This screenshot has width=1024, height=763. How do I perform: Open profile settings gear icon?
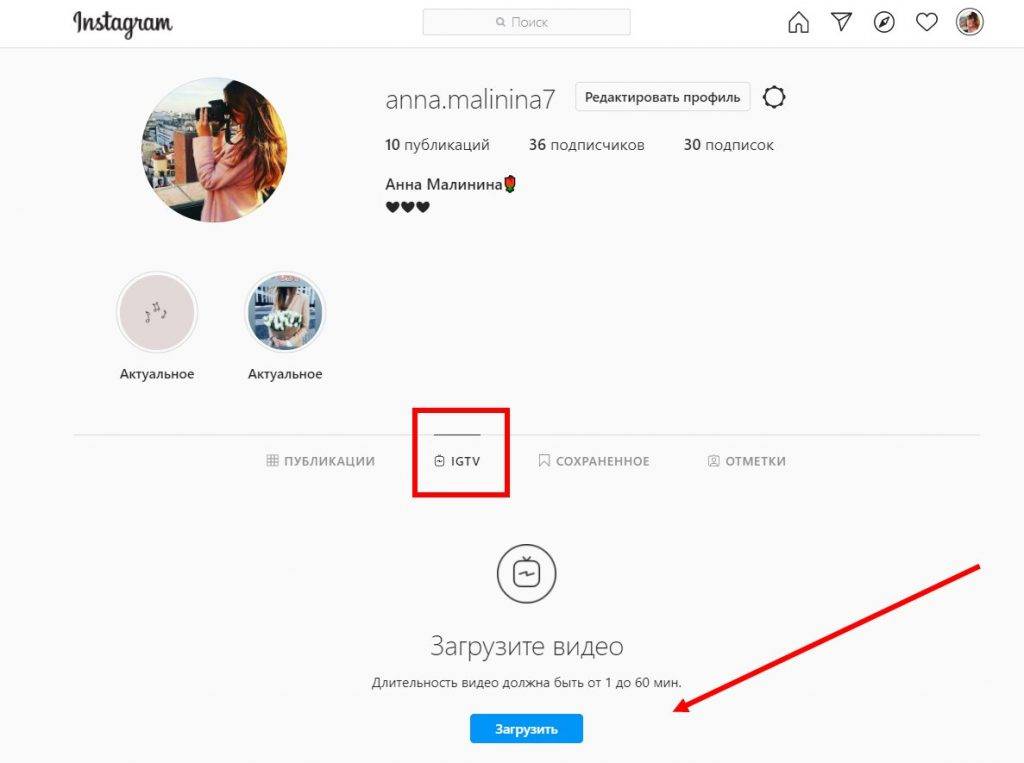pyautogui.click(x=774, y=97)
